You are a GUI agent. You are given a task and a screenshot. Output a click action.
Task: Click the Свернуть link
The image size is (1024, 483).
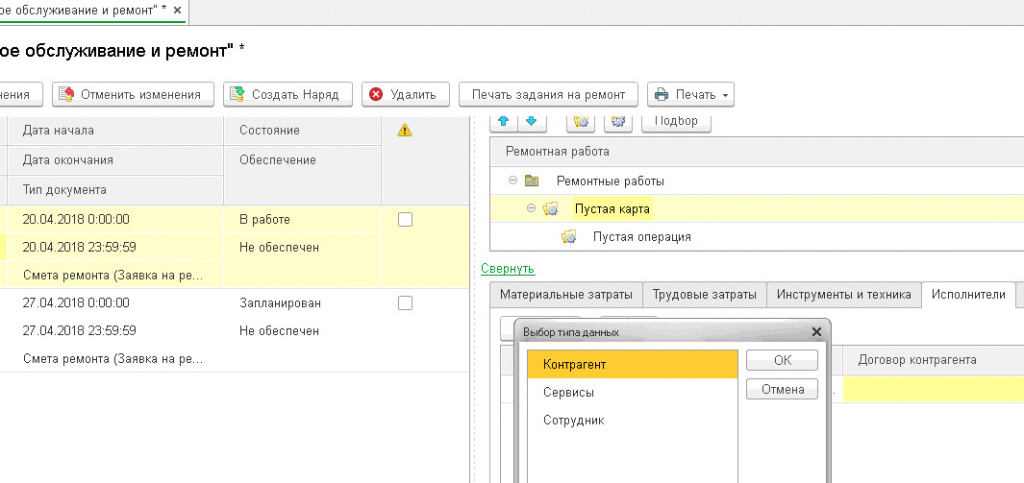[508, 269]
